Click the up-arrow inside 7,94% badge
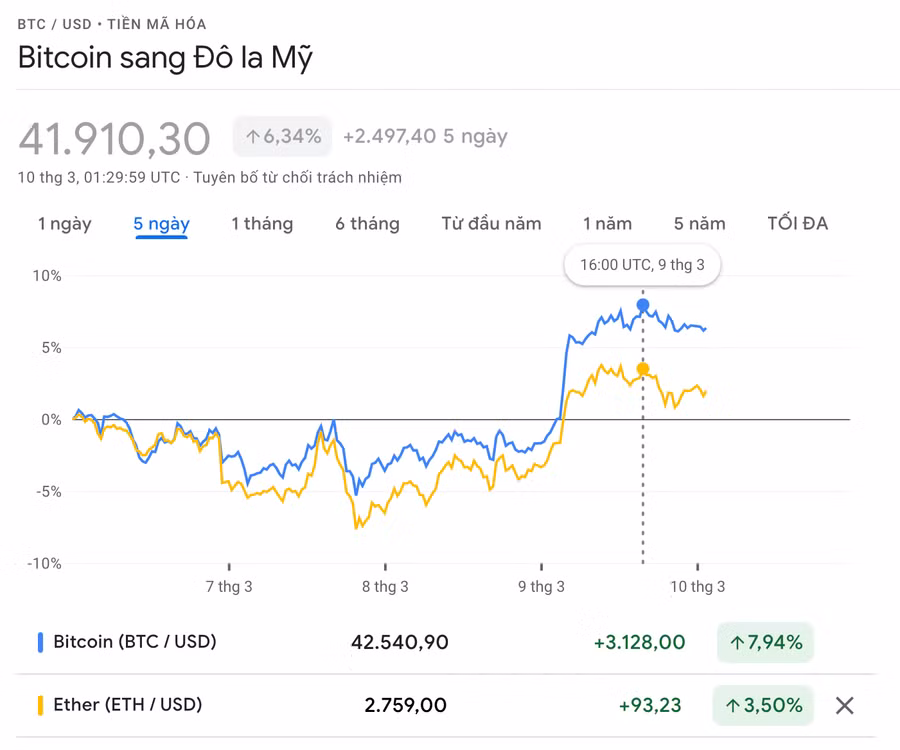The height and width of the screenshot is (750, 900). point(737,643)
